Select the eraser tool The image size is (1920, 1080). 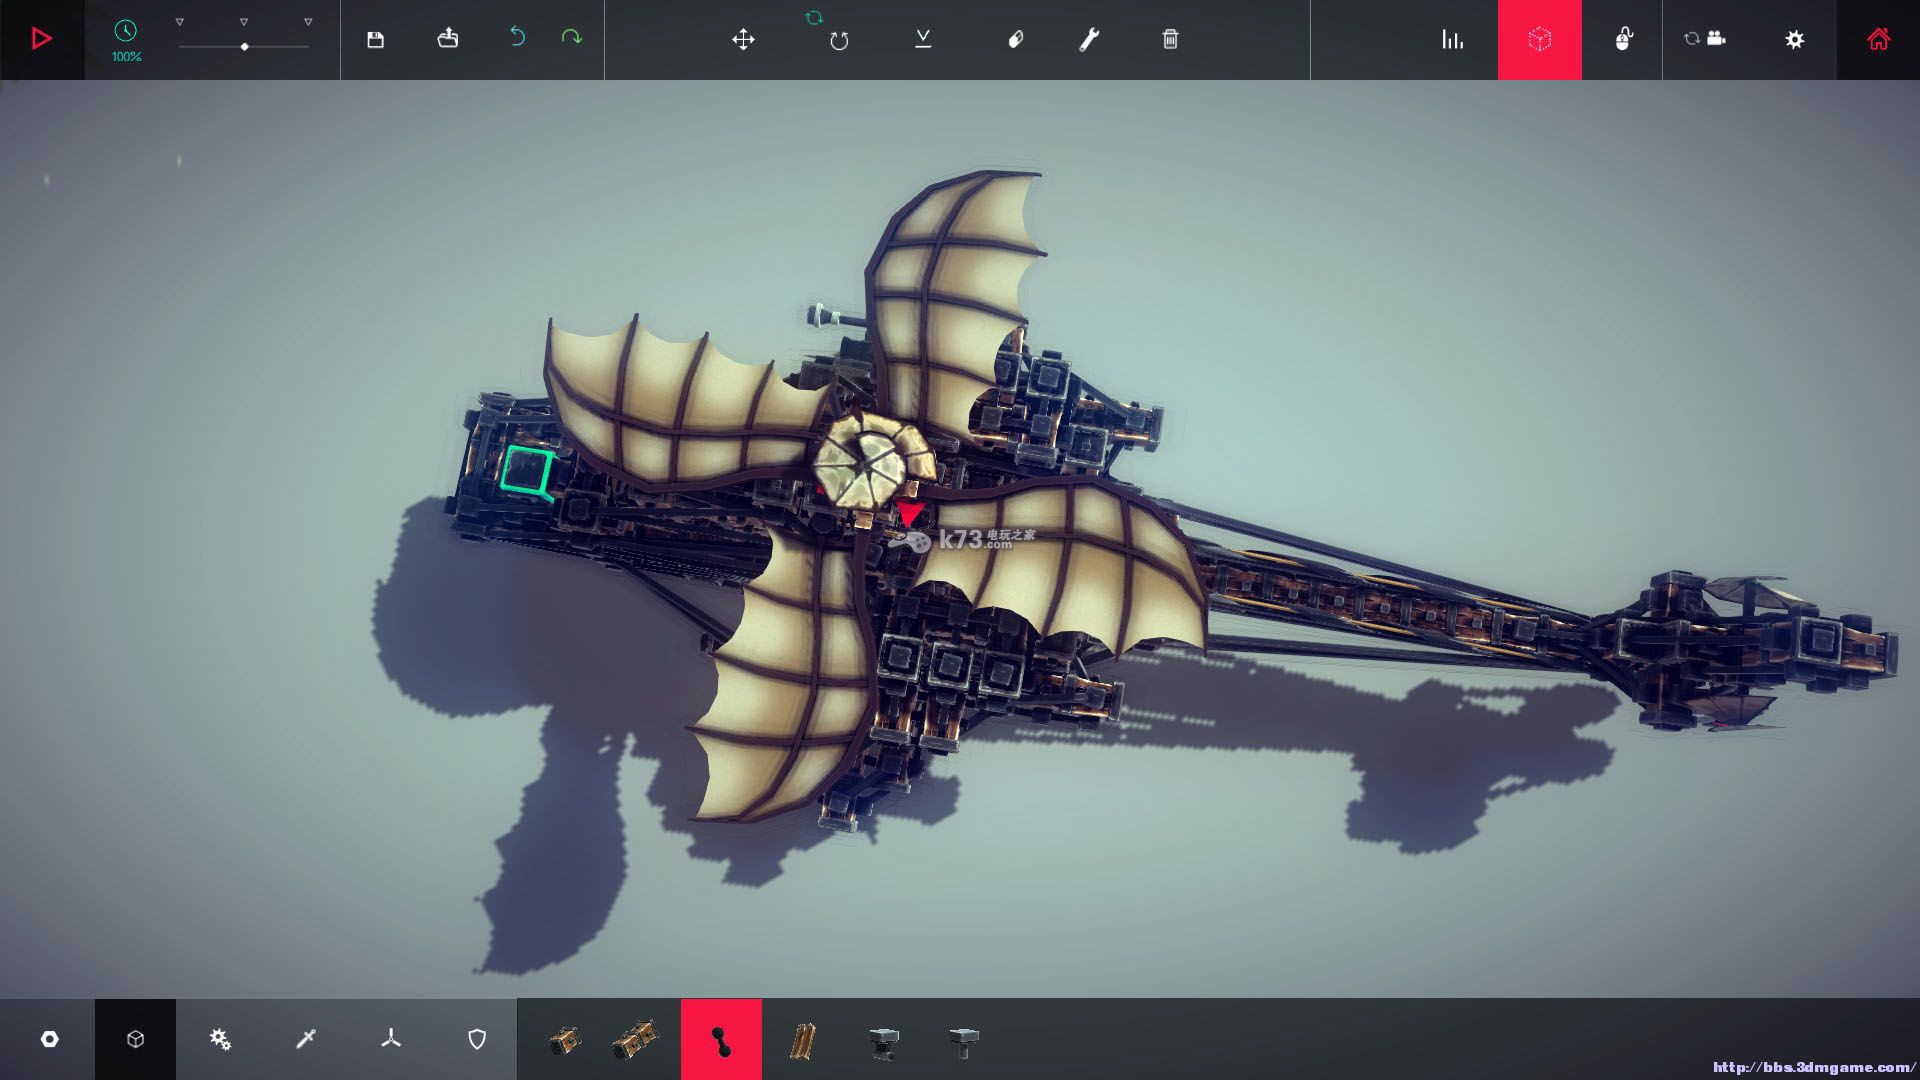(1015, 39)
